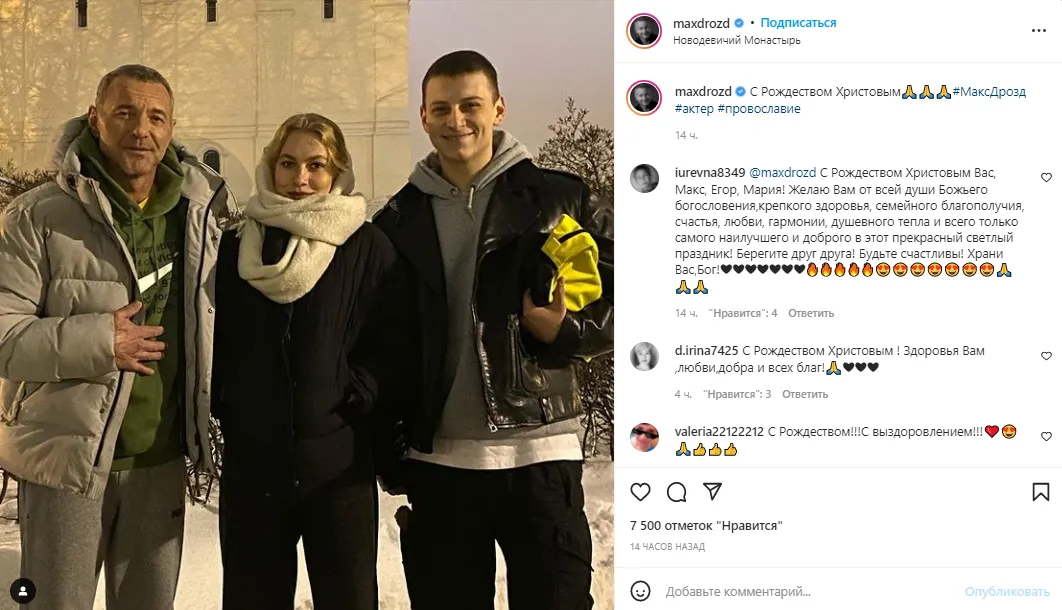Reply to d.irina7425's comment
Image resolution: width=1062 pixels, height=610 pixels.
coord(805,394)
